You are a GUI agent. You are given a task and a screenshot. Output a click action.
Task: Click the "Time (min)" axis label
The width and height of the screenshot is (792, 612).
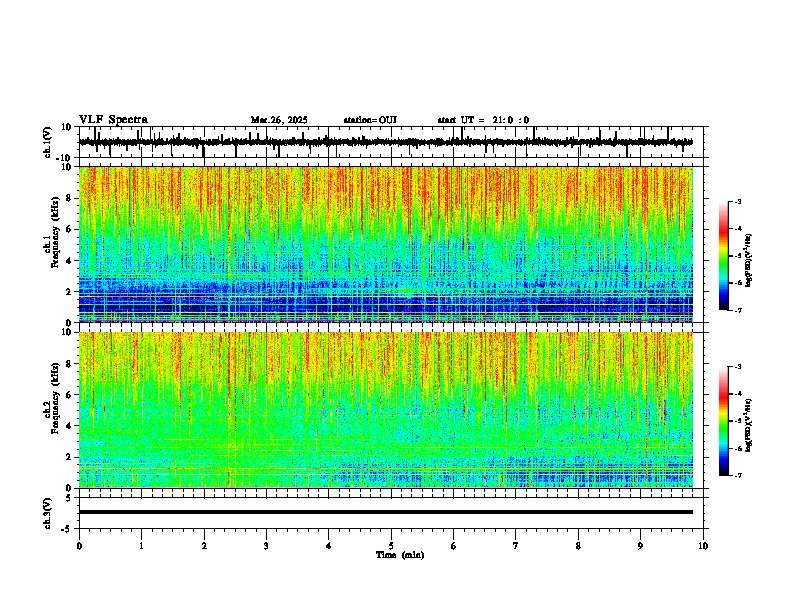click(x=400, y=555)
